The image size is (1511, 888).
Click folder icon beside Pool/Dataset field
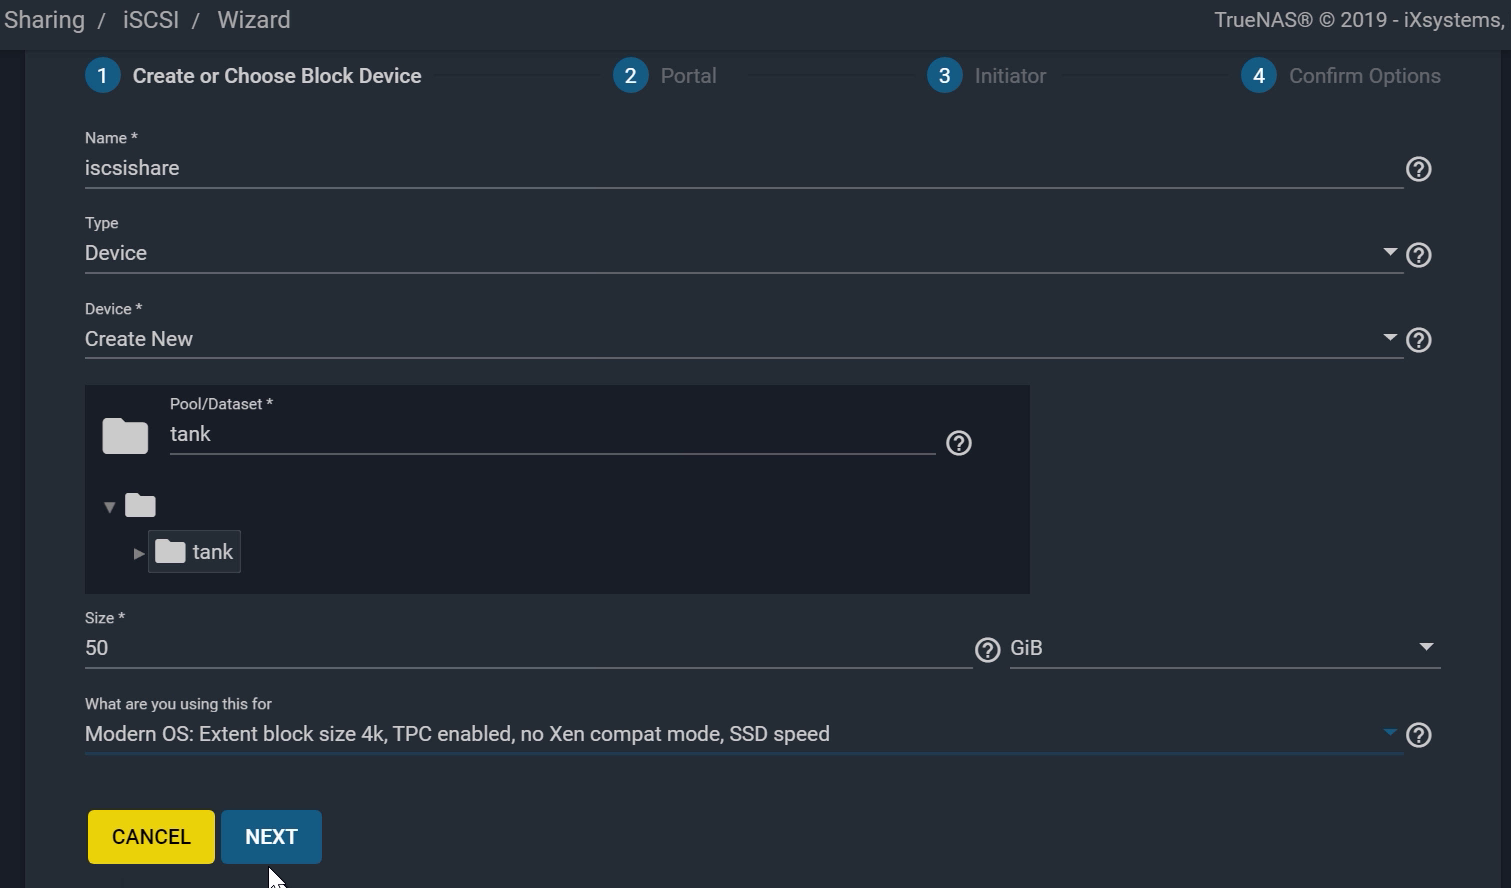[x=125, y=436]
